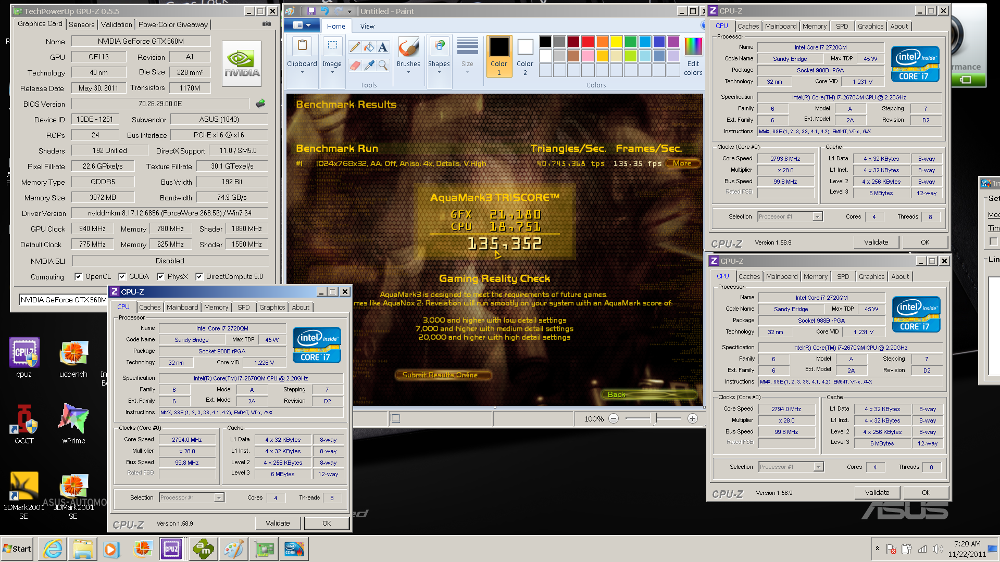This screenshot has height=562, width=1000.
Task: Open the Validation tab in GPU-Z
Action: point(117,24)
